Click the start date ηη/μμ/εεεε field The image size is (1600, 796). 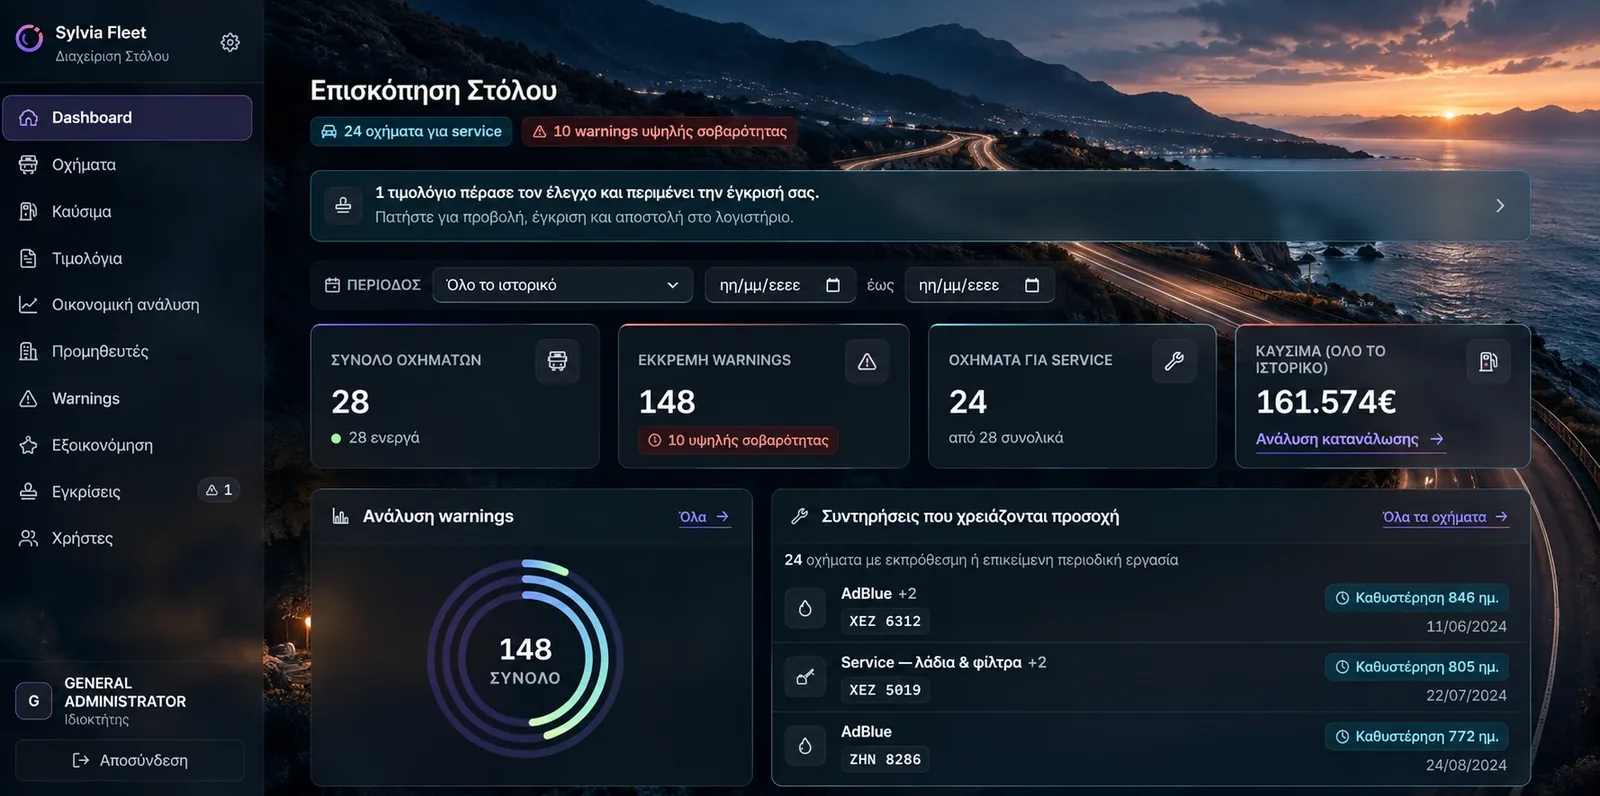click(x=780, y=285)
